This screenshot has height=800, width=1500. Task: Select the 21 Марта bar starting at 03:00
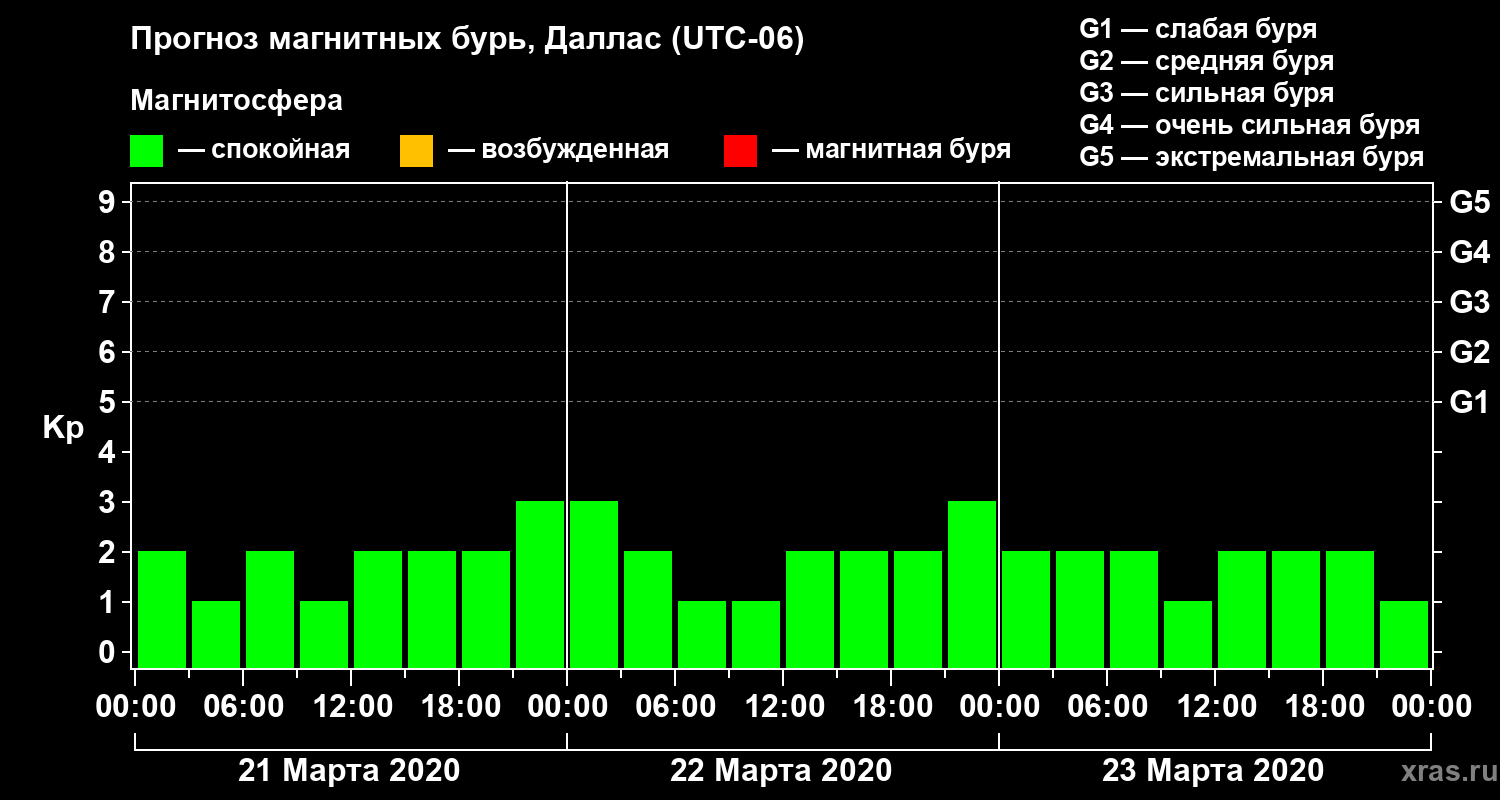coord(216,634)
